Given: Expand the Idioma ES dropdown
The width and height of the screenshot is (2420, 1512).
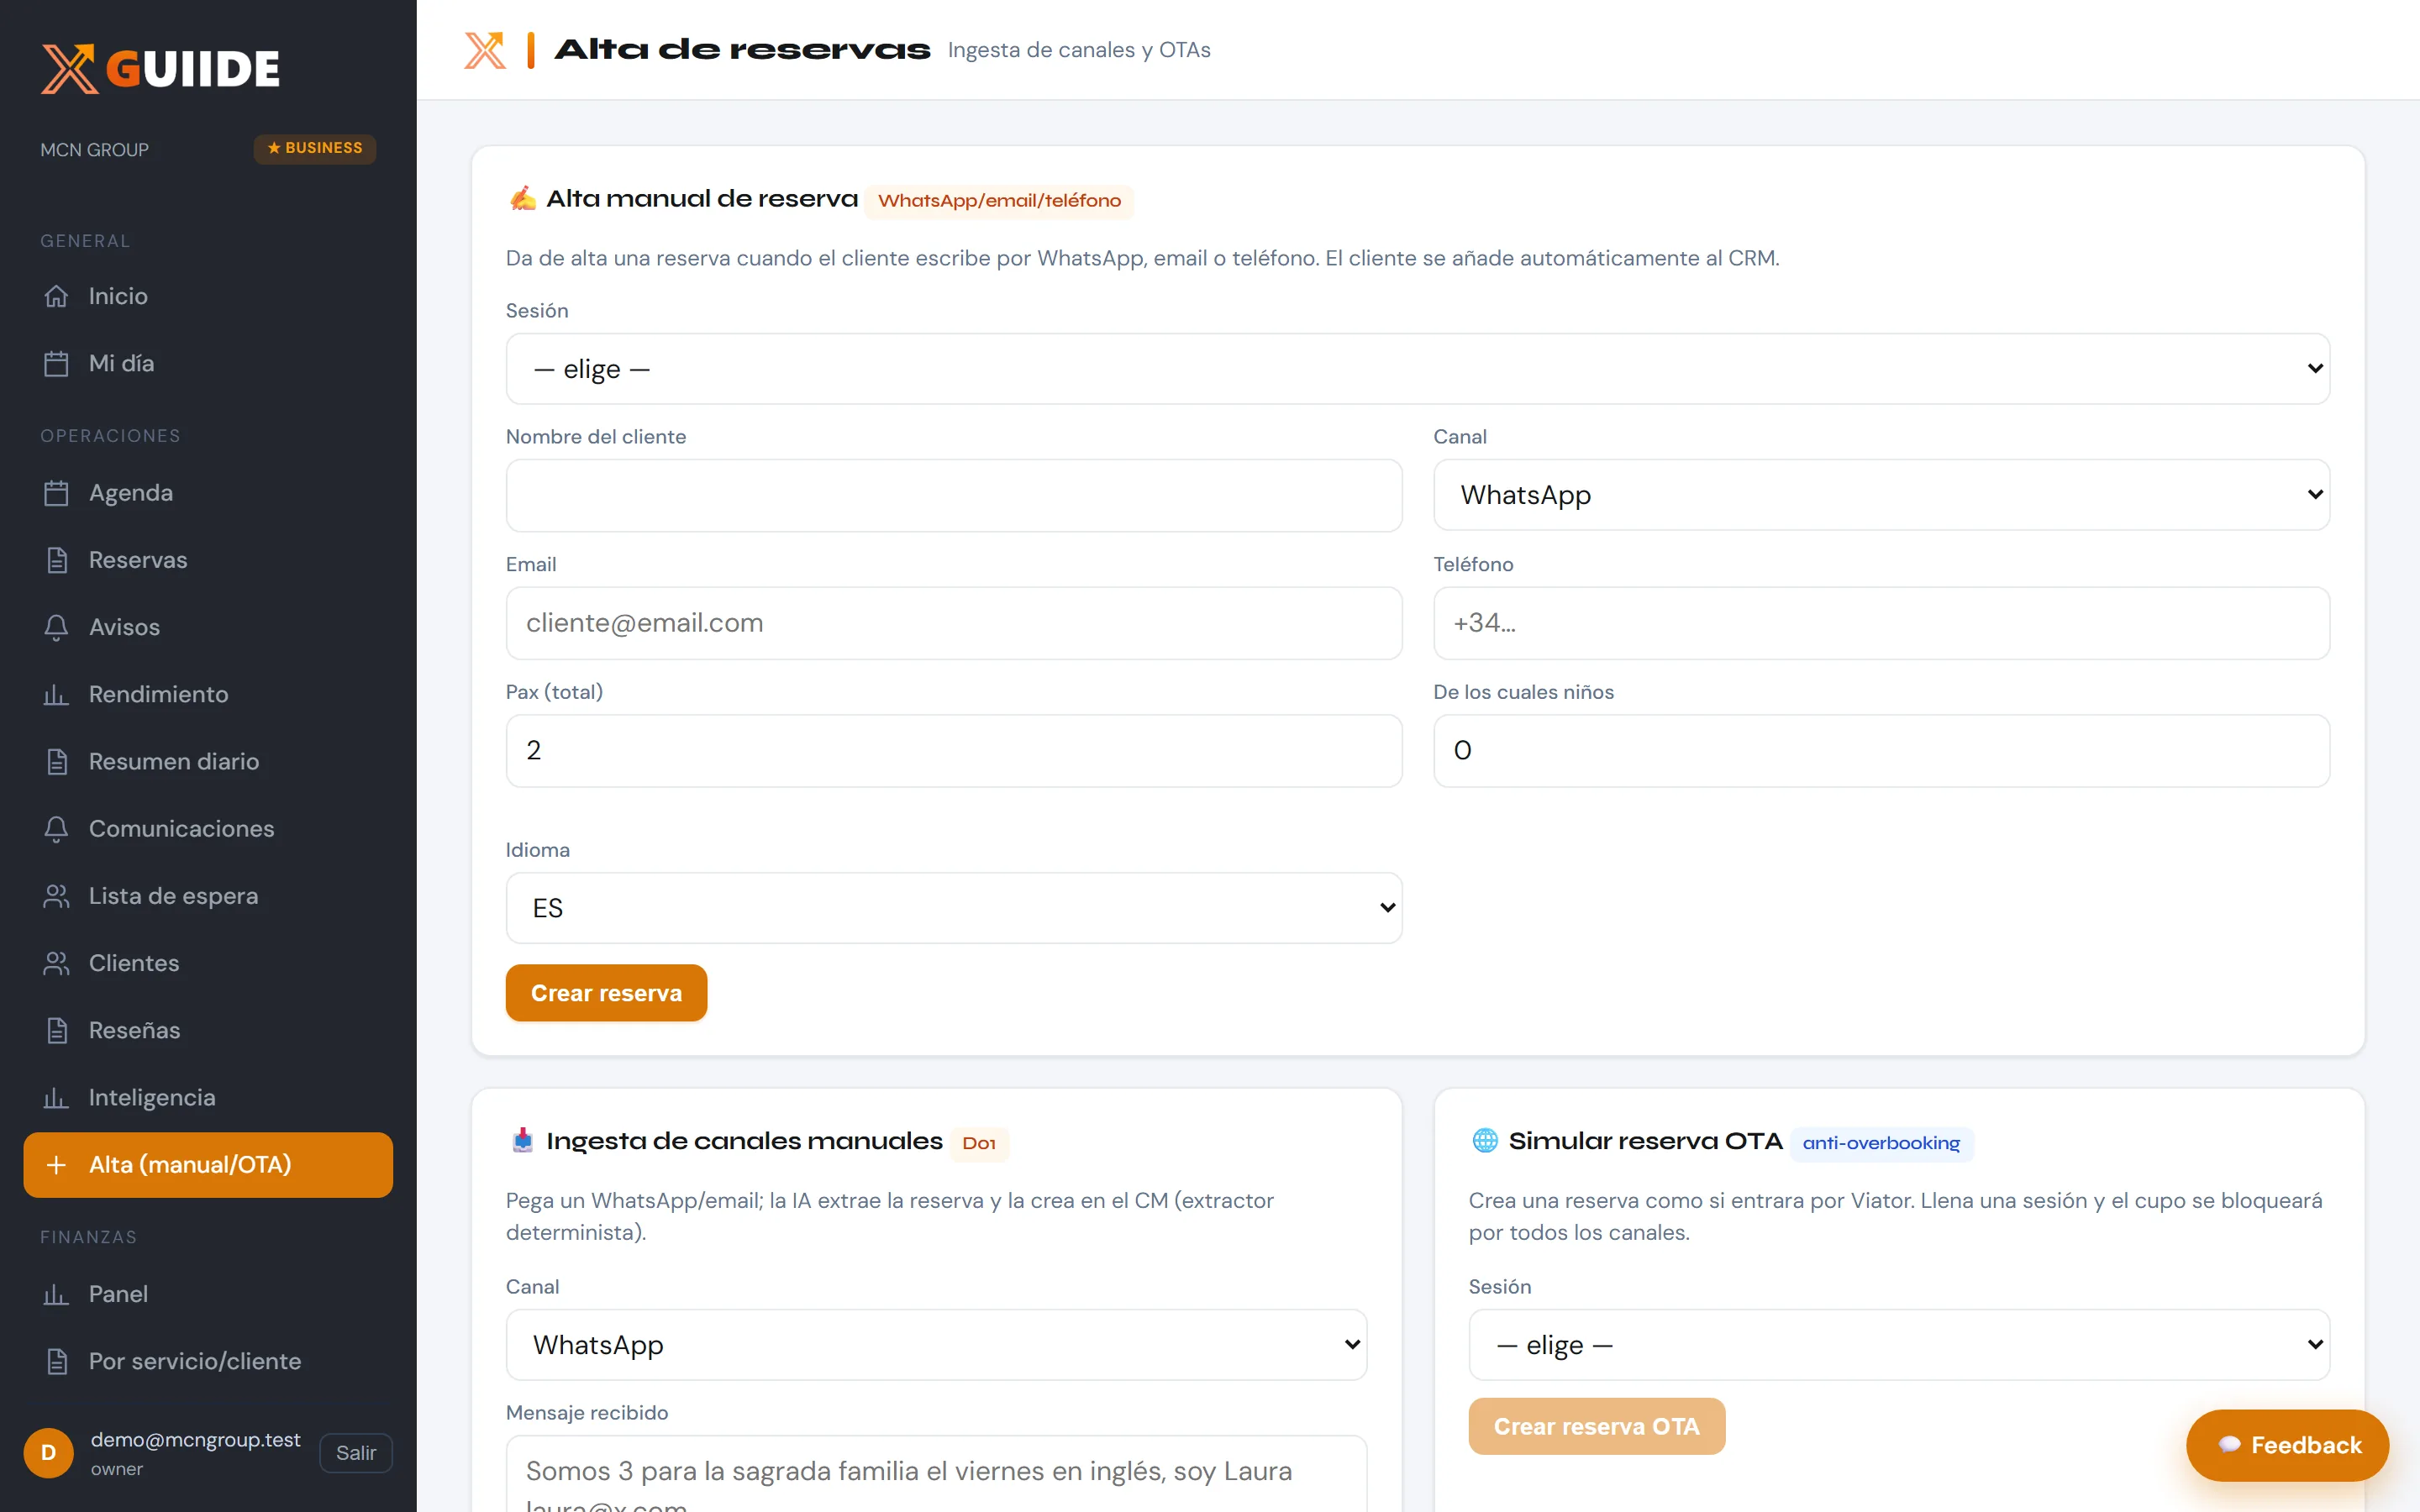Looking at the screenshot, I should [954, 908].
